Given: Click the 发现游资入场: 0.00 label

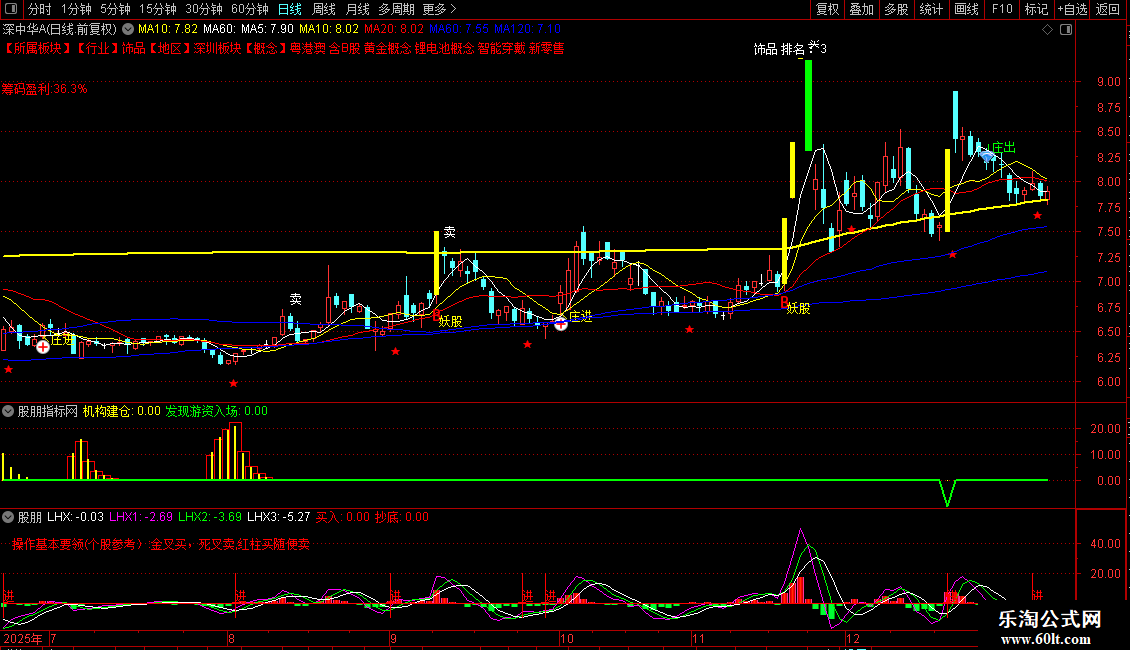Looking at the screenshot, I should [216, 411].
